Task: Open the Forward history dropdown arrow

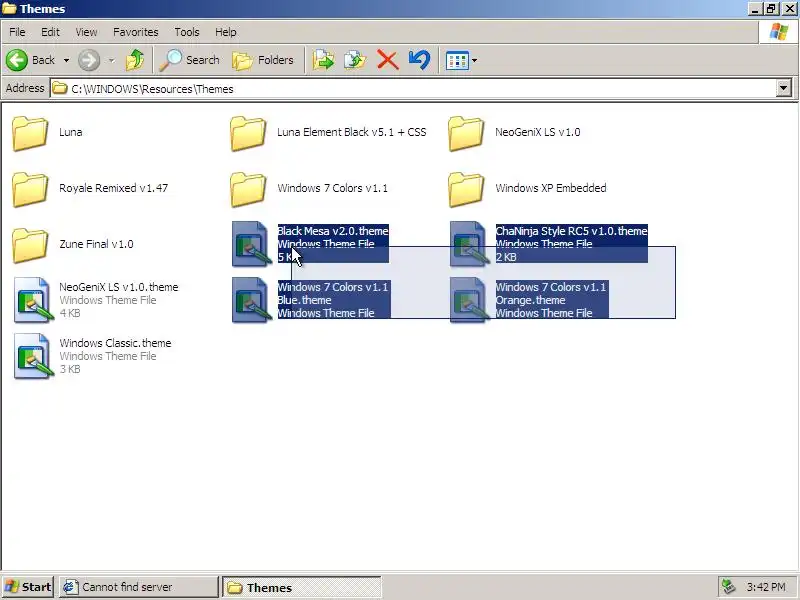Action: (111, 61)
